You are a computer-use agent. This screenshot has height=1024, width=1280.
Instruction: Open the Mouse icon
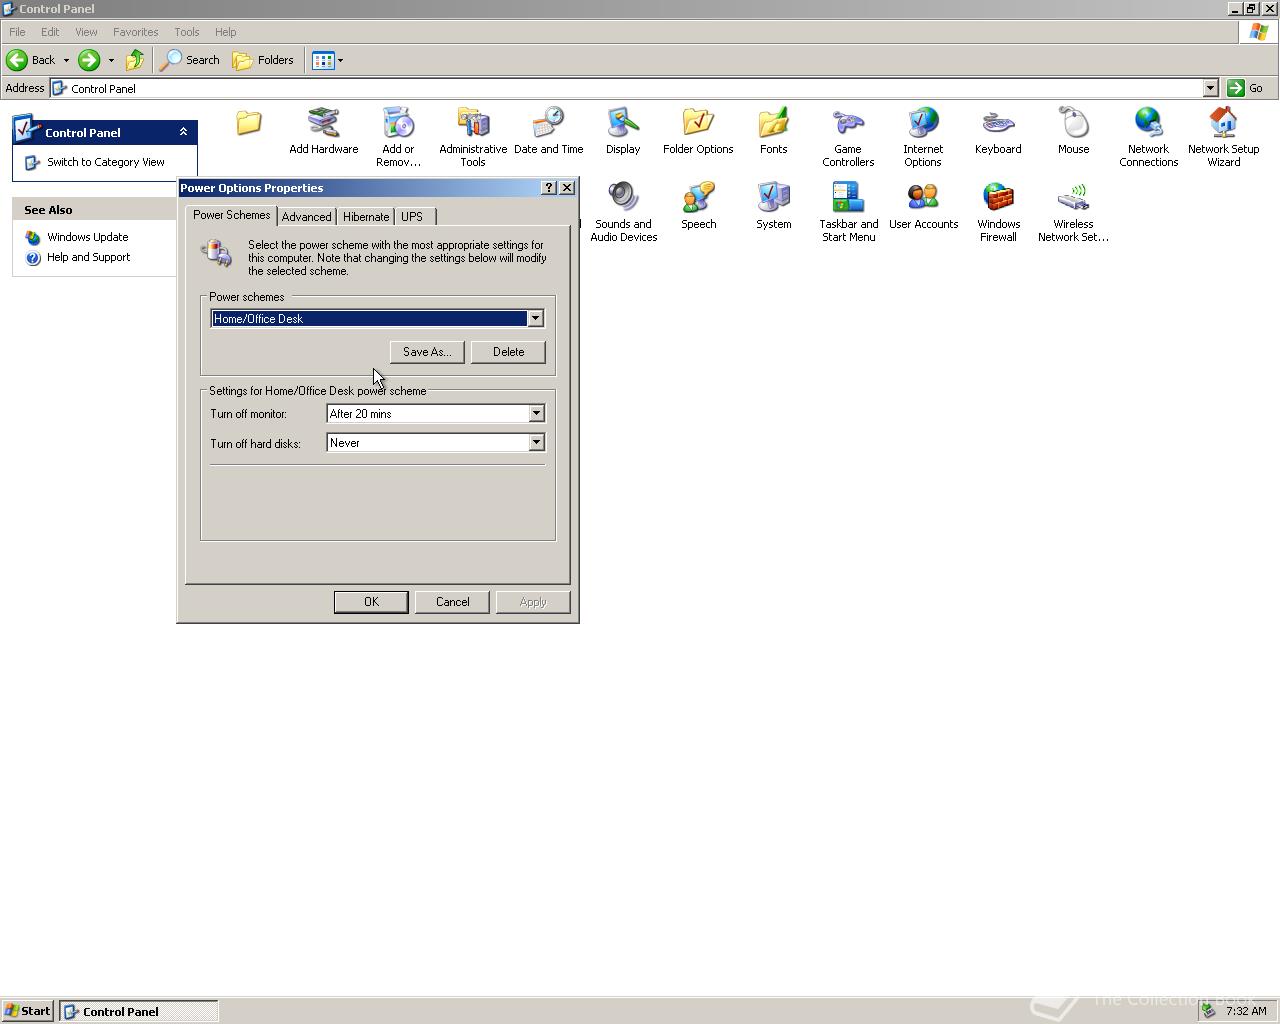coord(1073,131)
